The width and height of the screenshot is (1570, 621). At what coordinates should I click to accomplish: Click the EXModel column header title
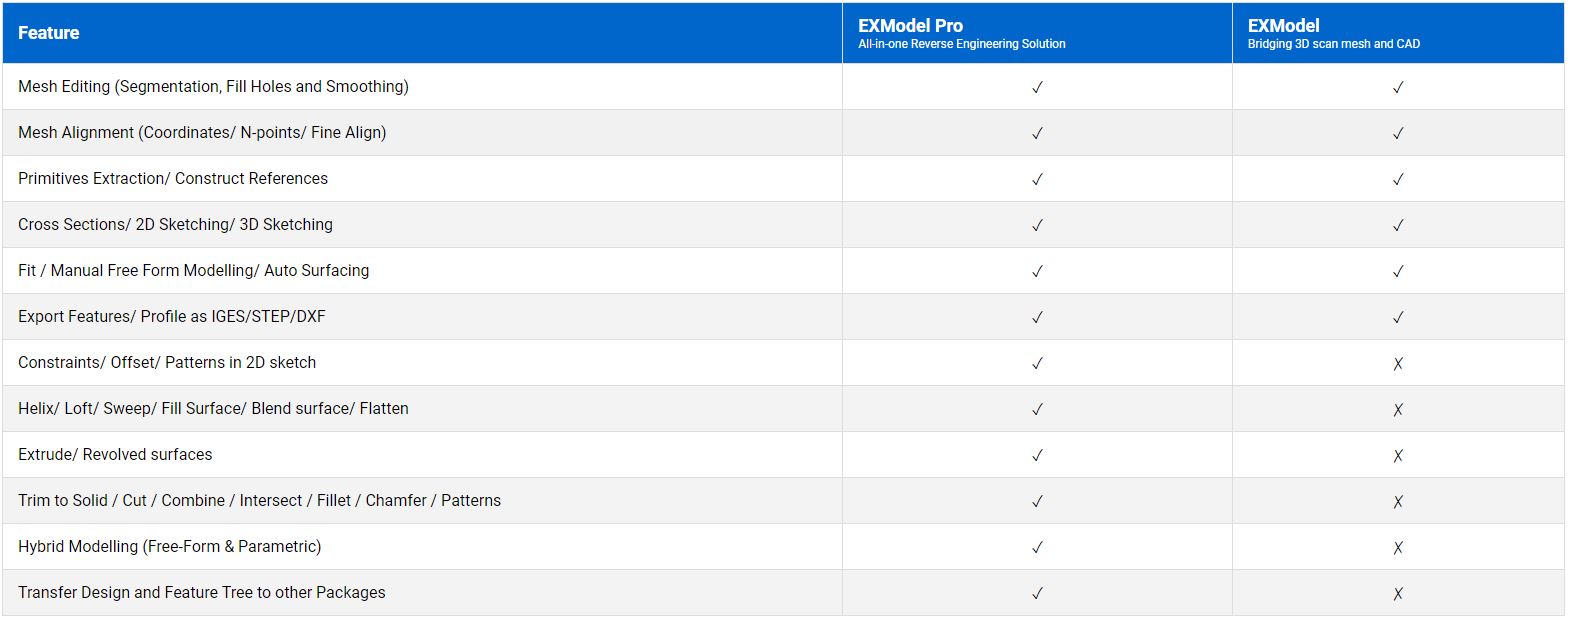[x=1283, y=26]
